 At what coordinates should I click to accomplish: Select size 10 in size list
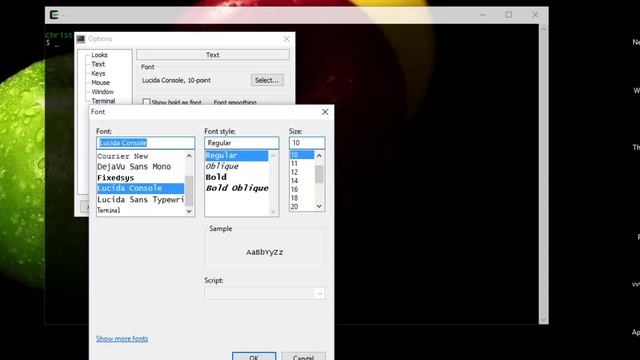(302, 155)
